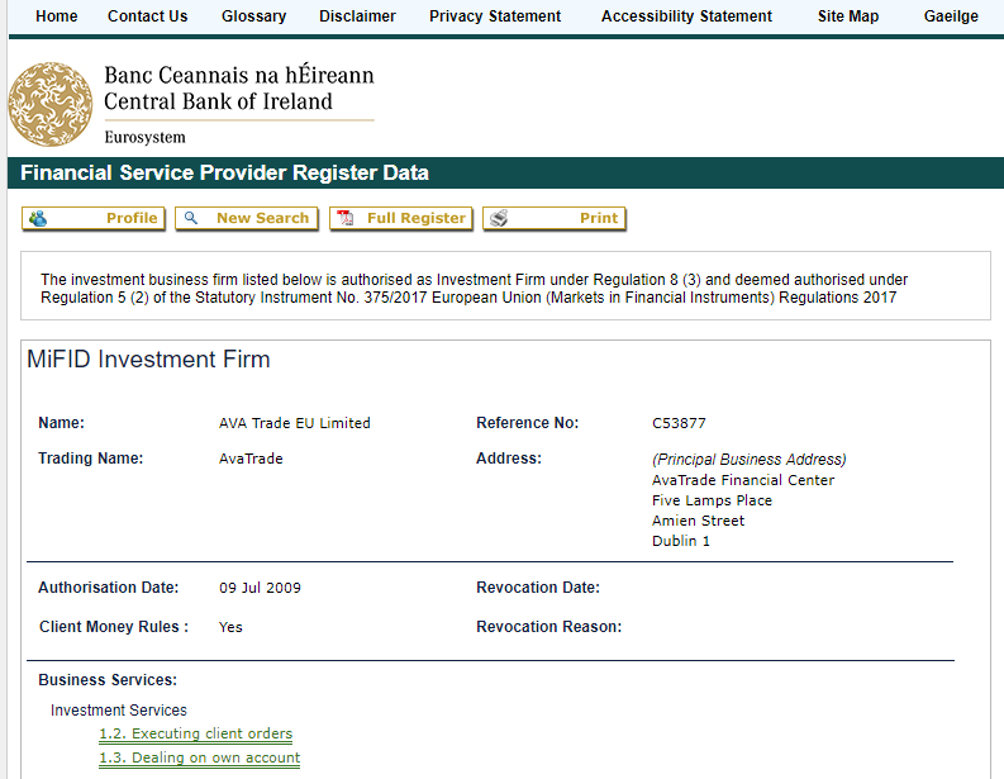
Task: Click the document icon on Full Register button
Action: point(344,218)
